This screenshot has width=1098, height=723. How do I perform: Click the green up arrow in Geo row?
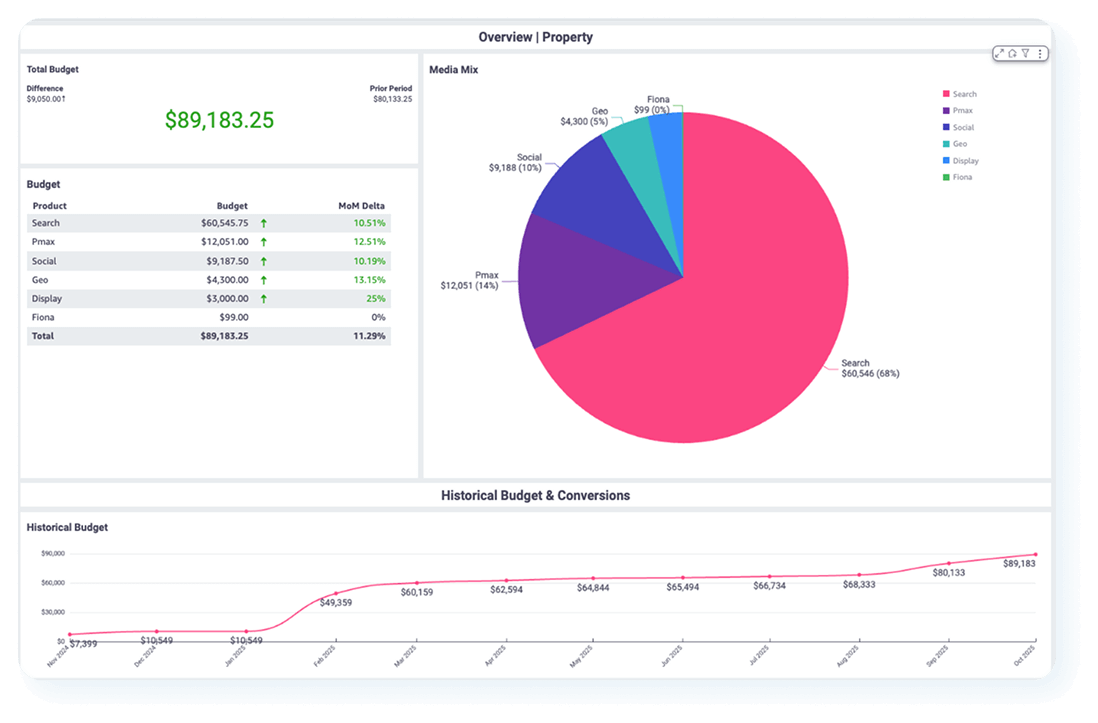pyautogui.click(x=264, y=280)
